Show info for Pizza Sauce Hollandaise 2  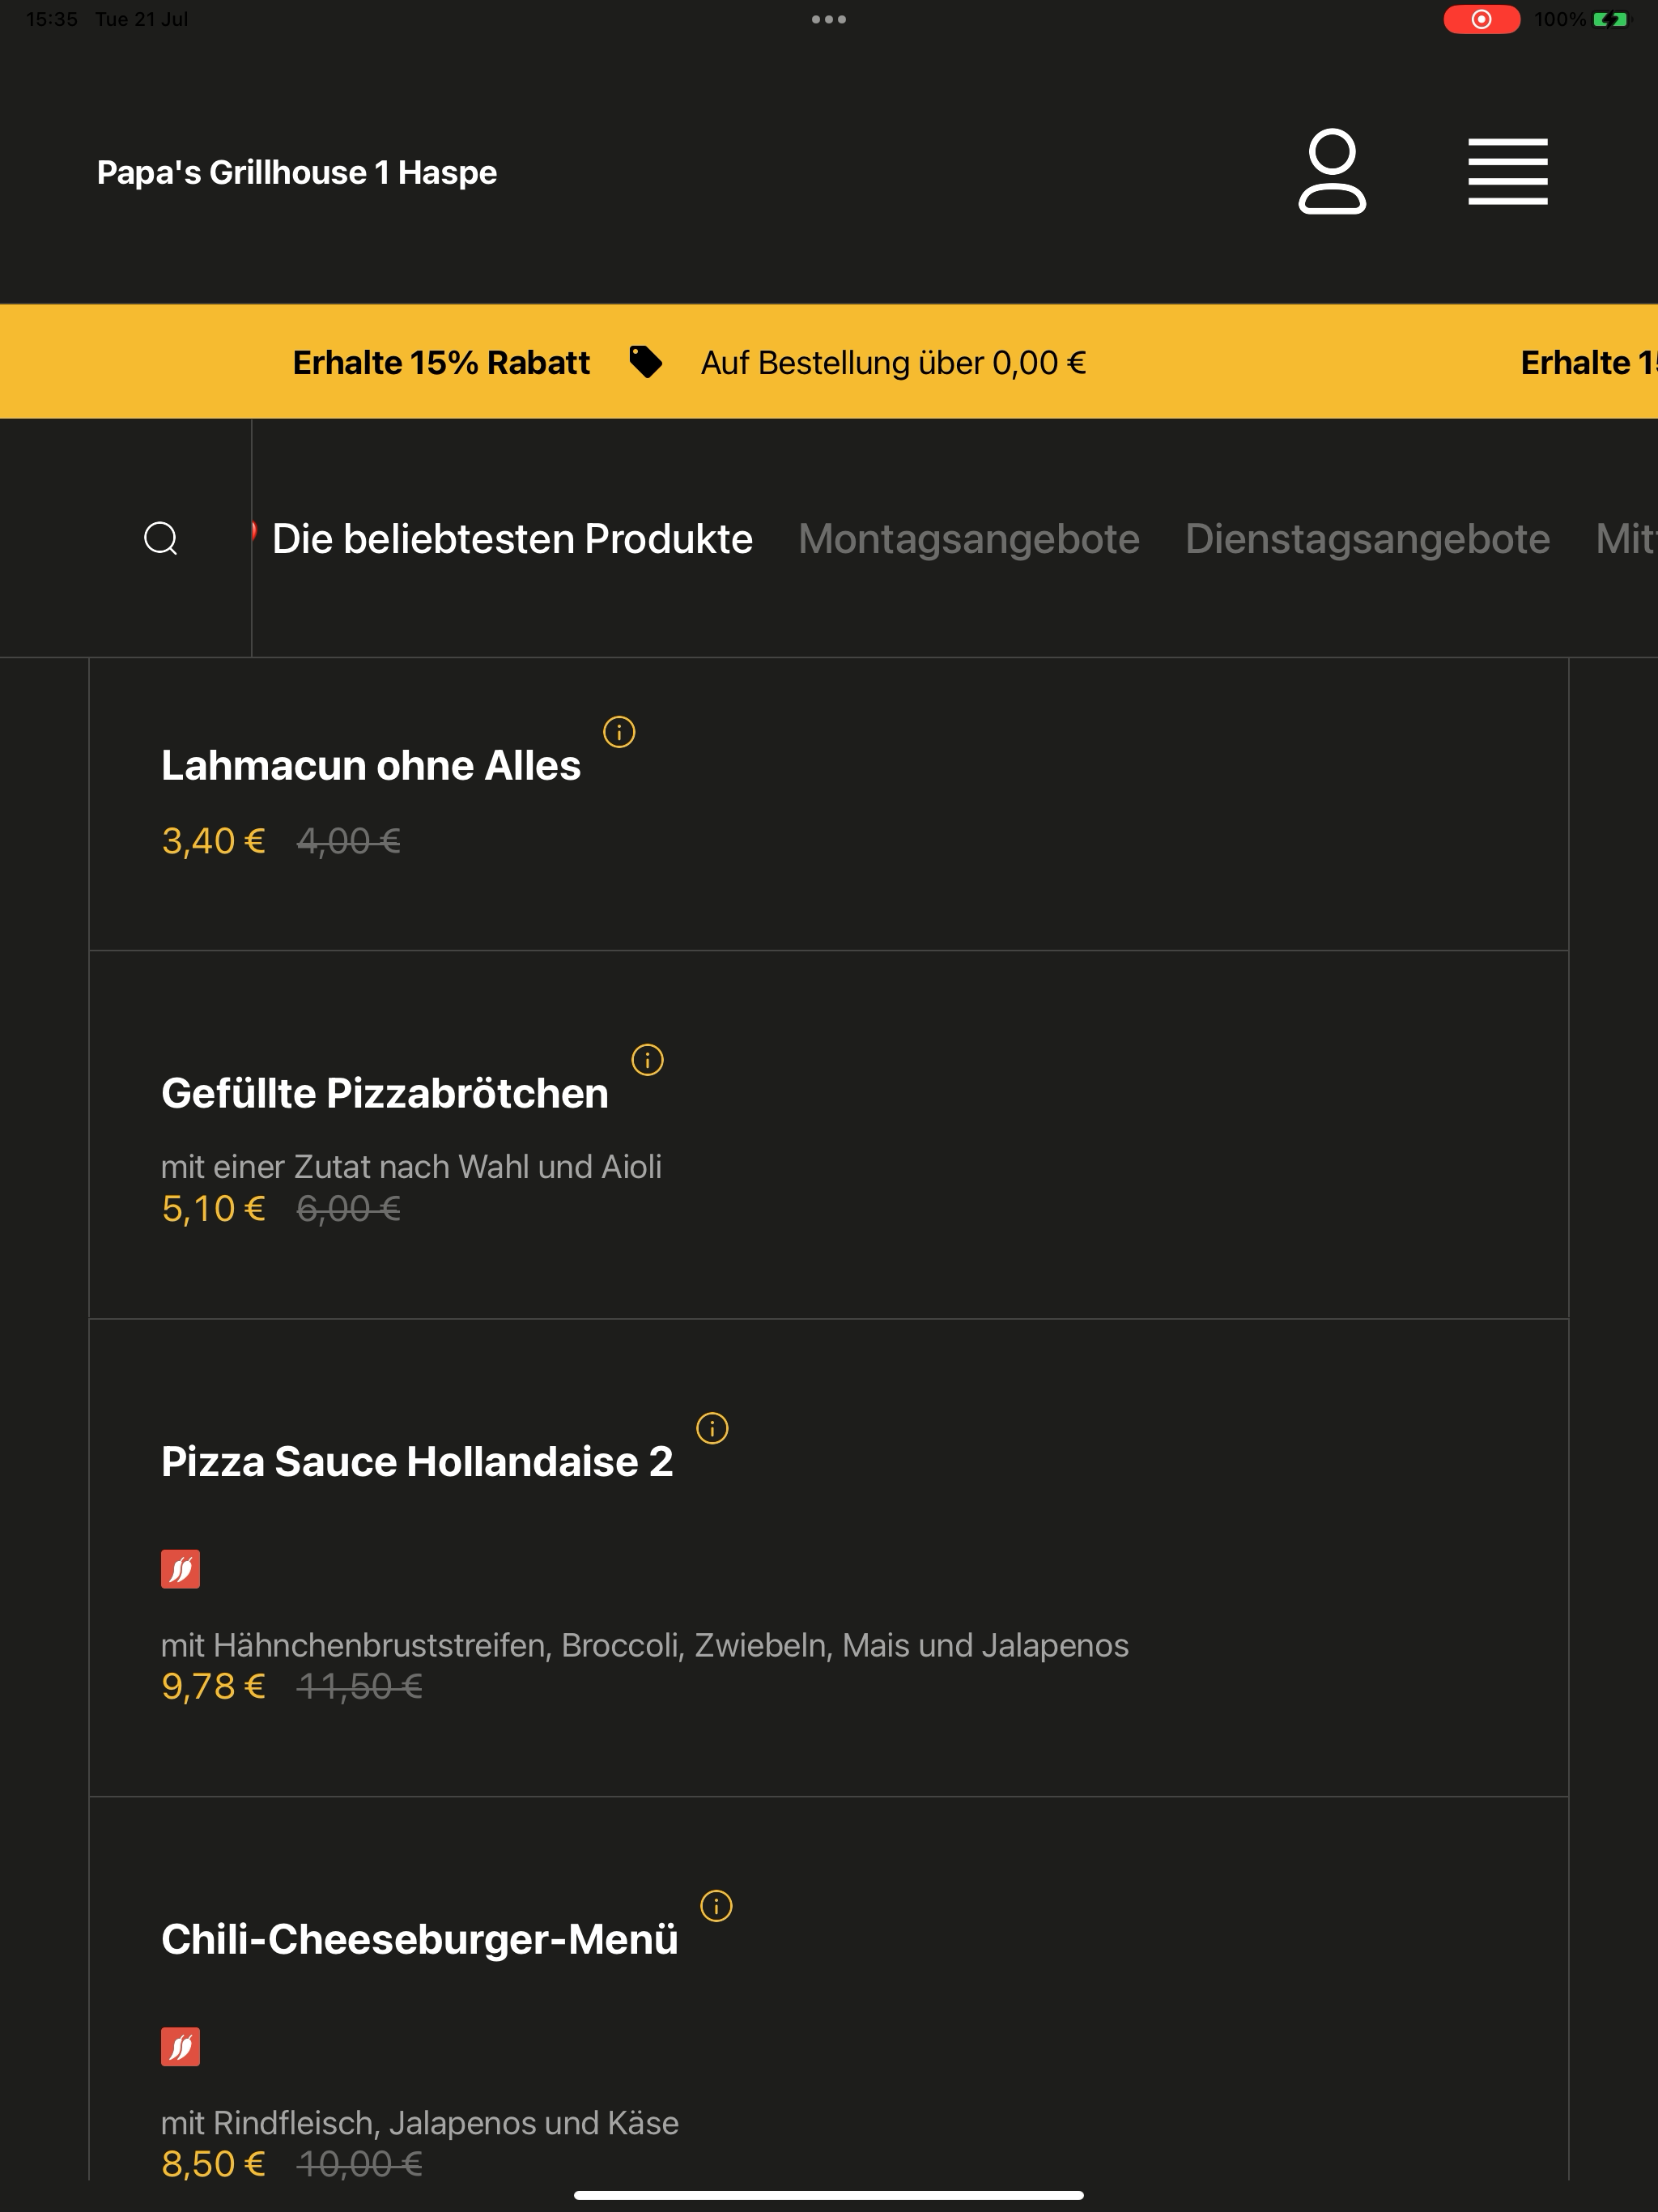coord(712,1428)
